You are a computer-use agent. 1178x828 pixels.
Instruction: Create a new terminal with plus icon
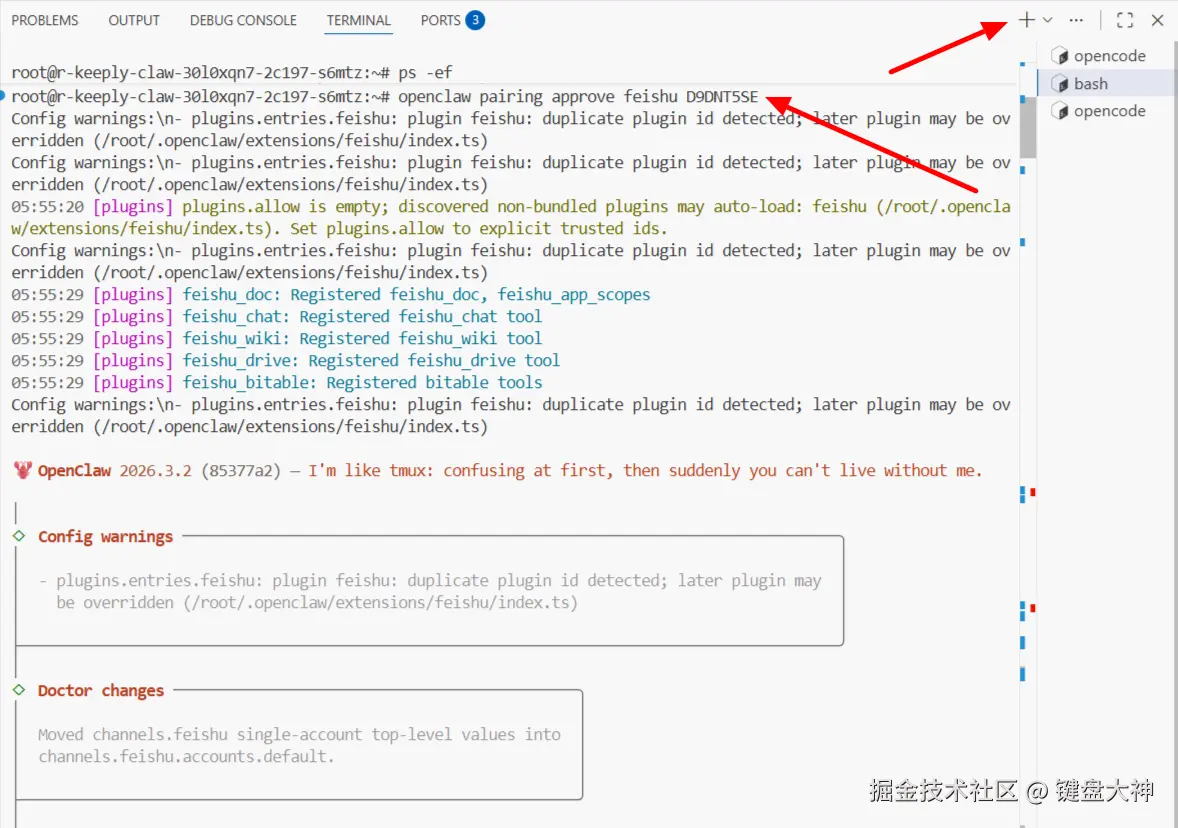[x=1026, y=20]
